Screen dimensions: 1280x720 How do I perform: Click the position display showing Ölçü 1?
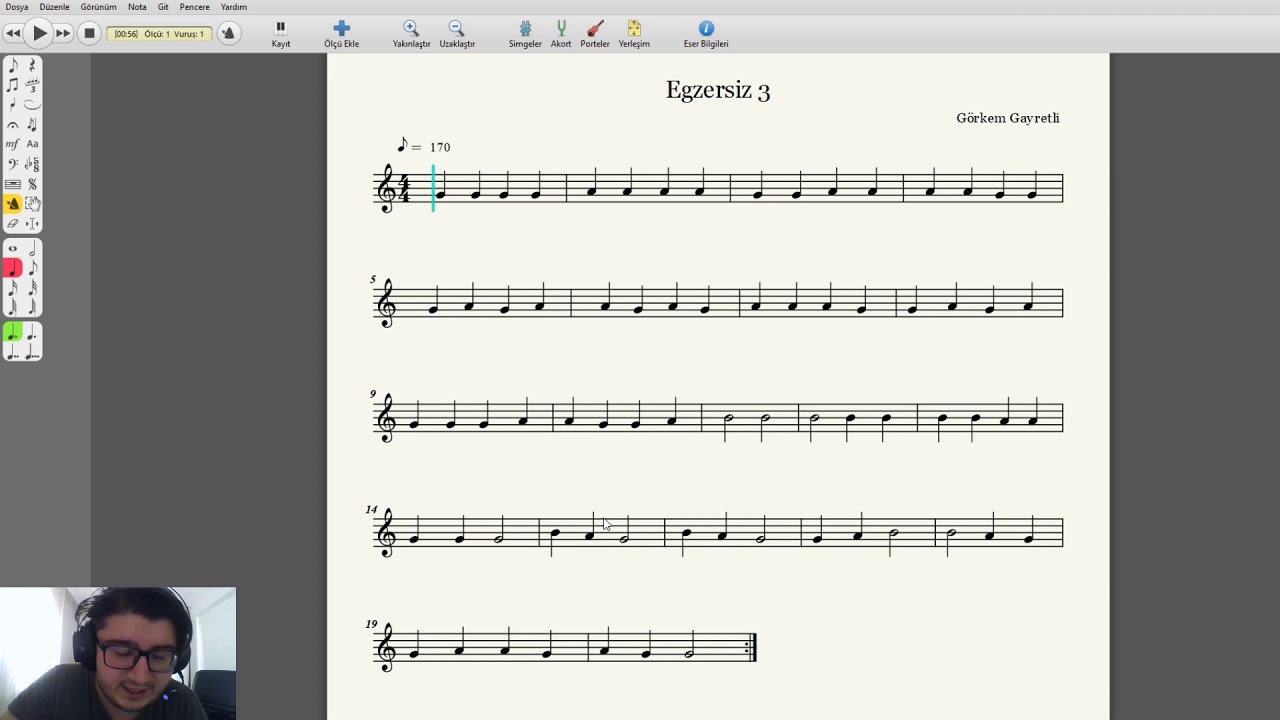point(159,33)
